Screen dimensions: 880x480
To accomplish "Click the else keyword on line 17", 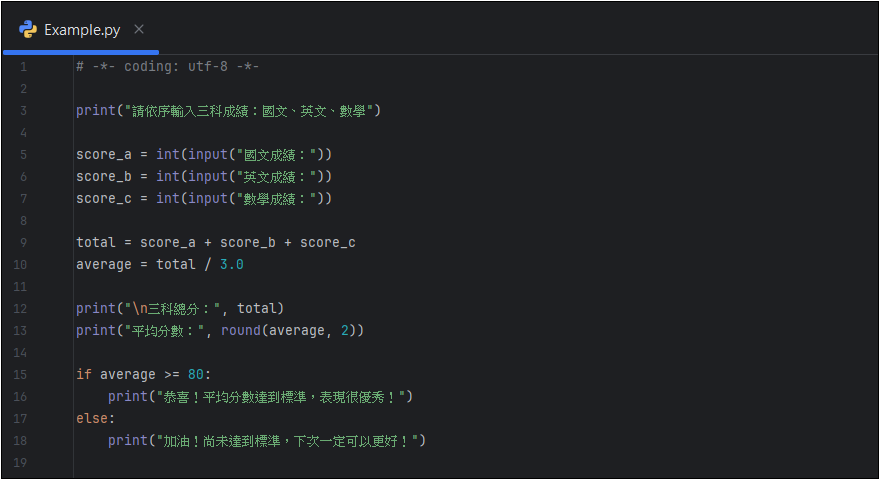I will tap(92, 419).
